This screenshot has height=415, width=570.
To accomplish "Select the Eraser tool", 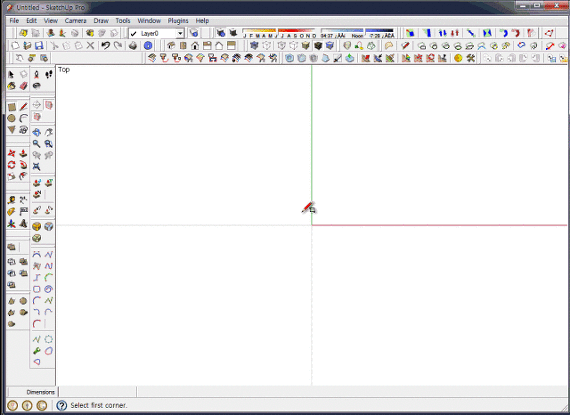I will (24, 86).
